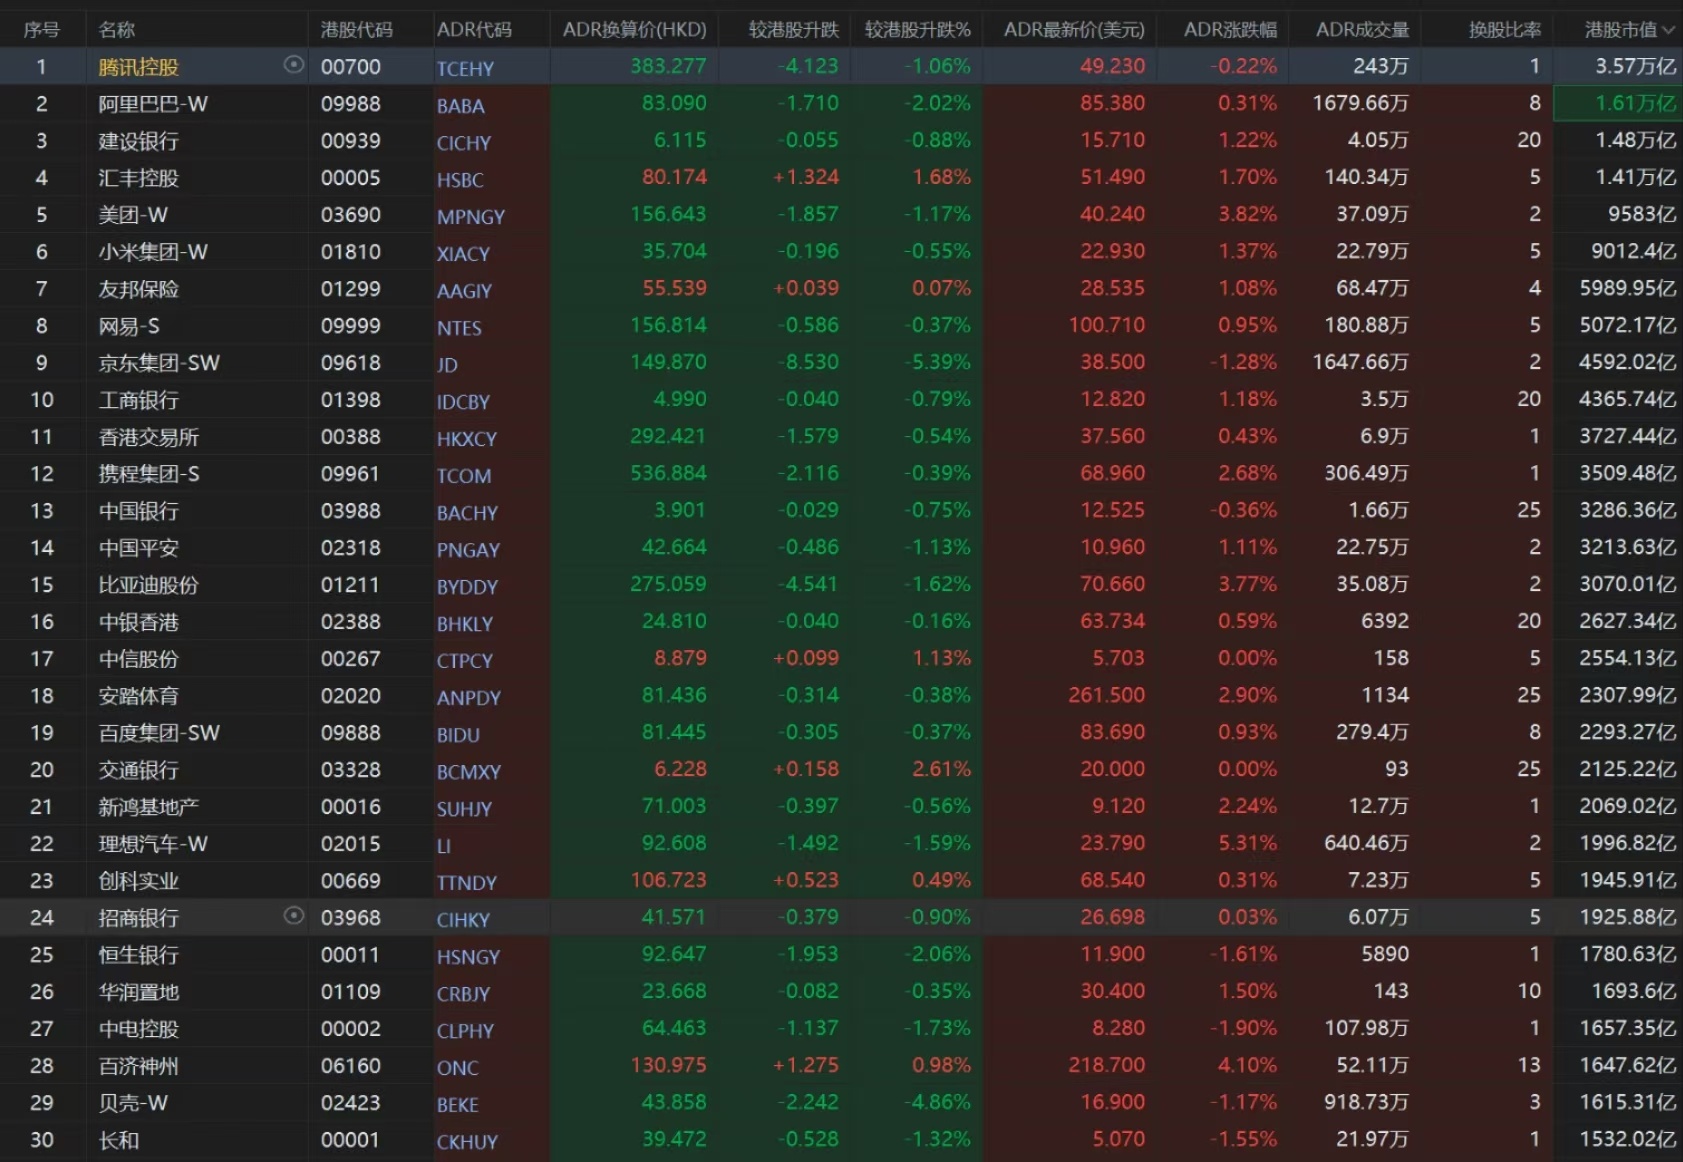The height and width of the screenshot is (1162, 1683).
Task: Select the ADR code CIHKY
Action: [x=464, y=920]
